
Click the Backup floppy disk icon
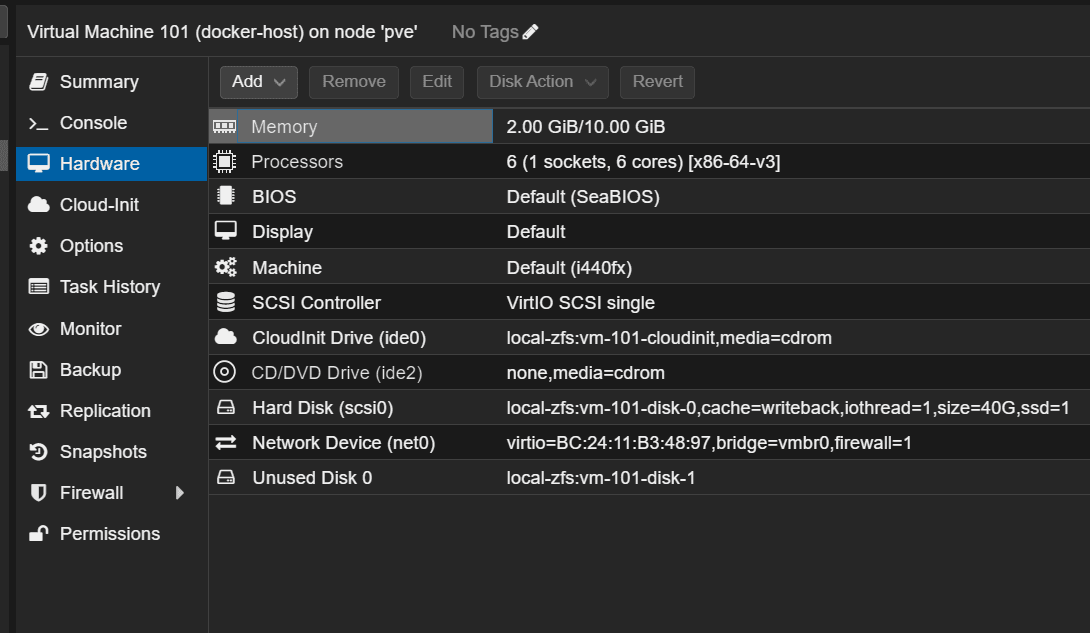pyautogui.click(x=38, y=370)
